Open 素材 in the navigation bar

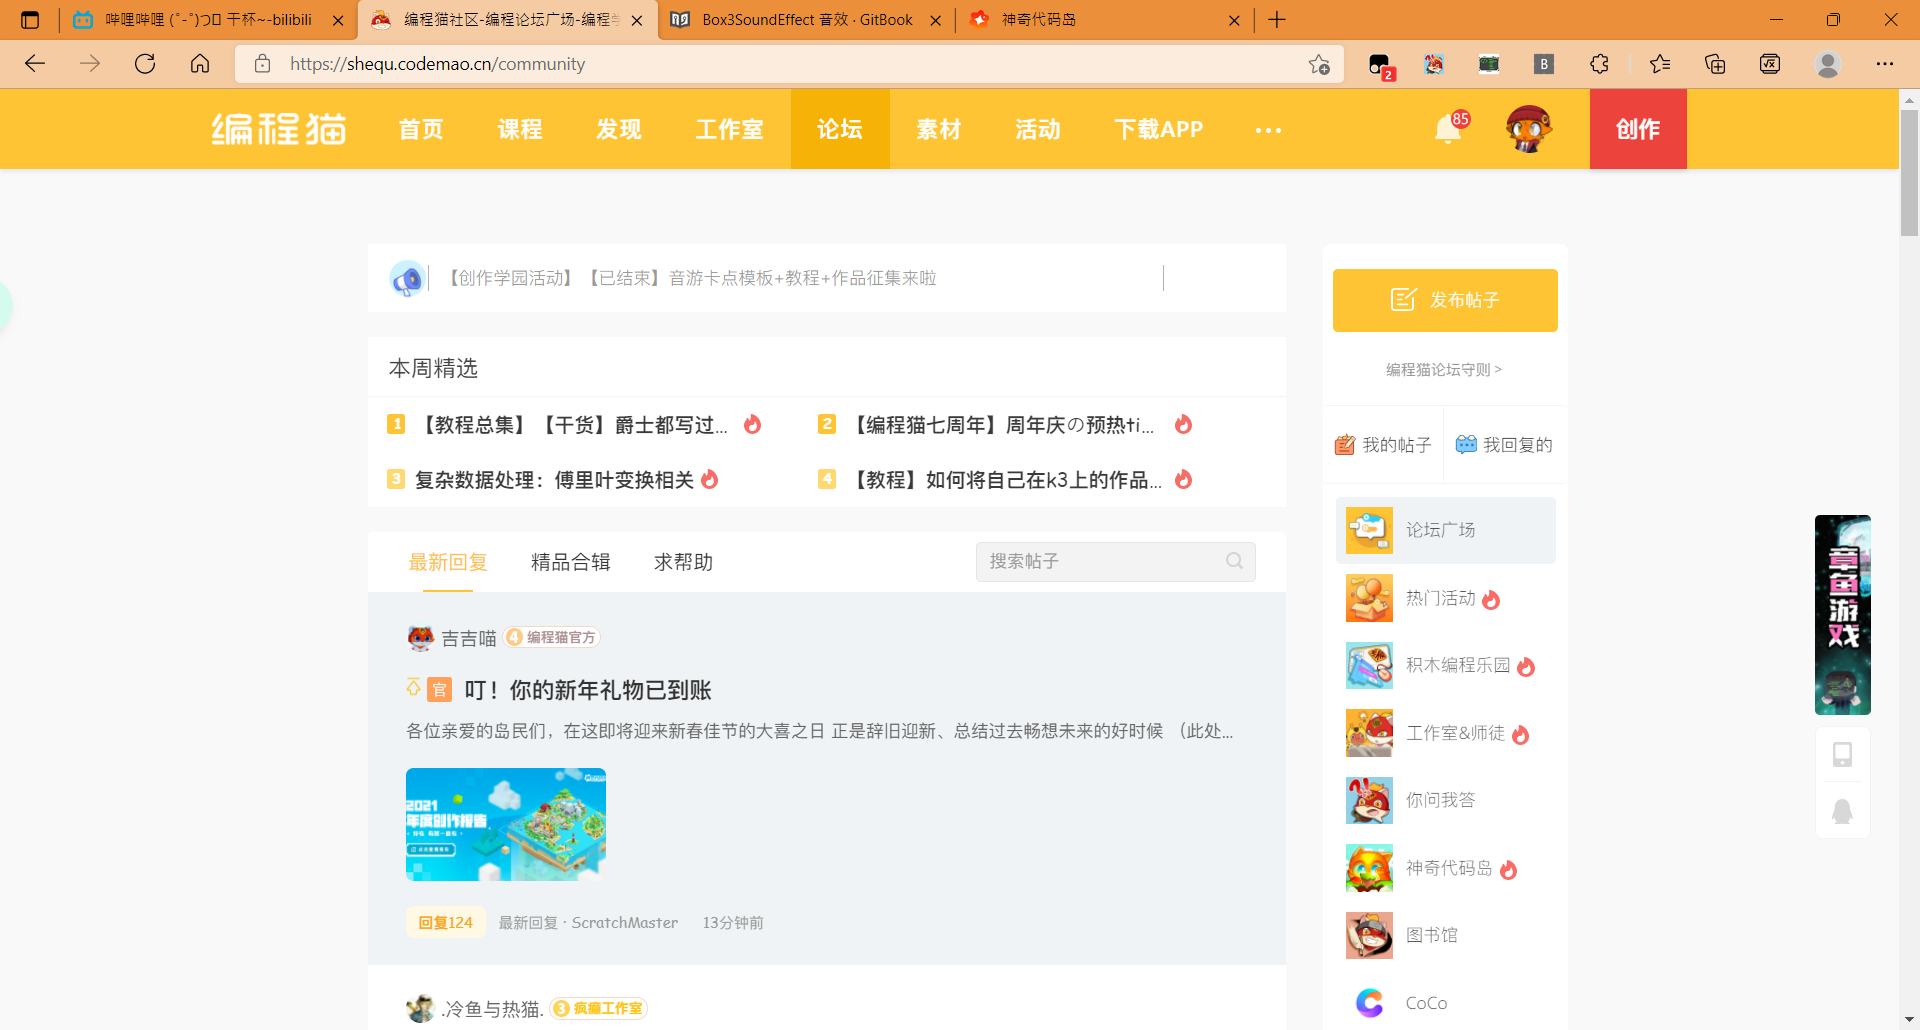pos(938,129)
